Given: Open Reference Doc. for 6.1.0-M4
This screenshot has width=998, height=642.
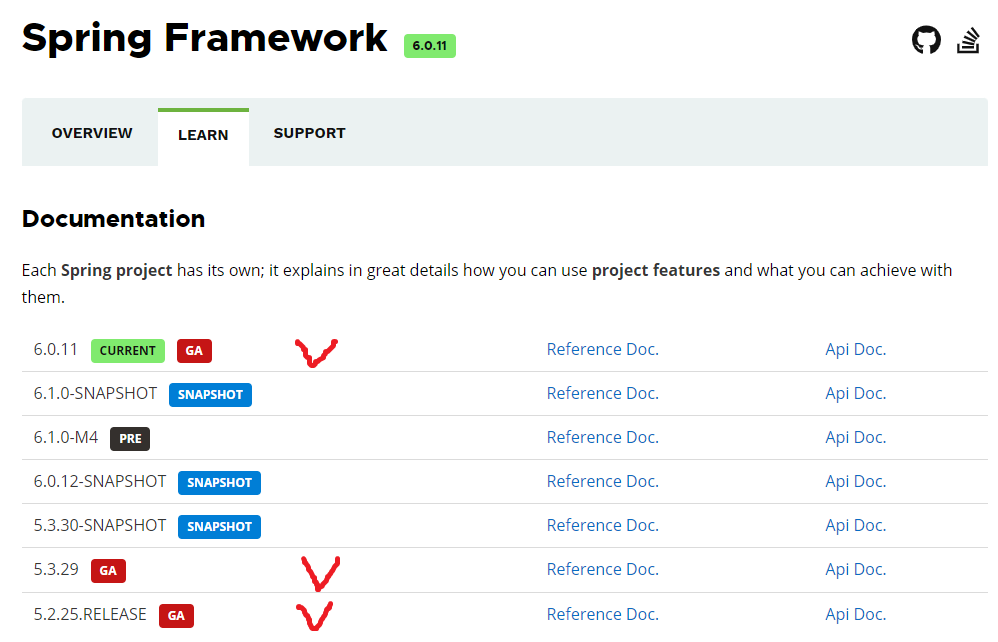Looking at the screenshot, I should tap(602, 437).
